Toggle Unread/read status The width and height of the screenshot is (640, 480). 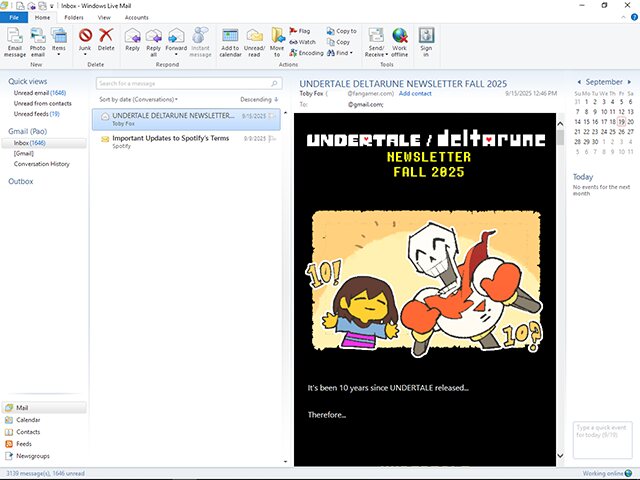[254, 42]
